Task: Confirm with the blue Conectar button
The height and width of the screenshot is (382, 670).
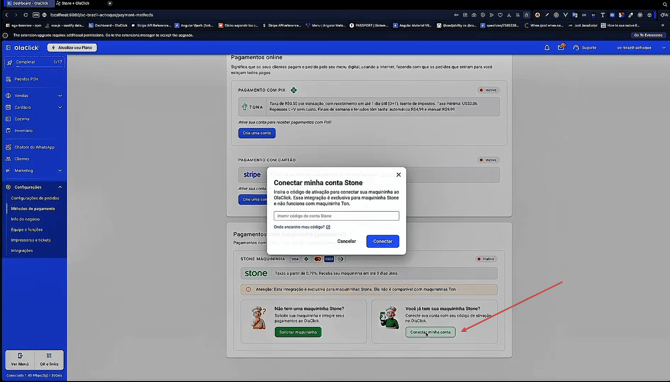Action: 382,241
